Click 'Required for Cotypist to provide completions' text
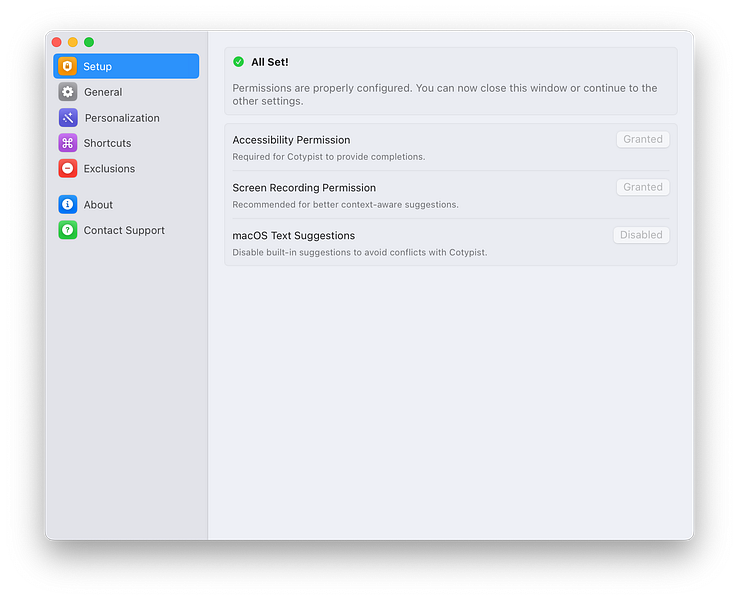 [x=328, y=157]
